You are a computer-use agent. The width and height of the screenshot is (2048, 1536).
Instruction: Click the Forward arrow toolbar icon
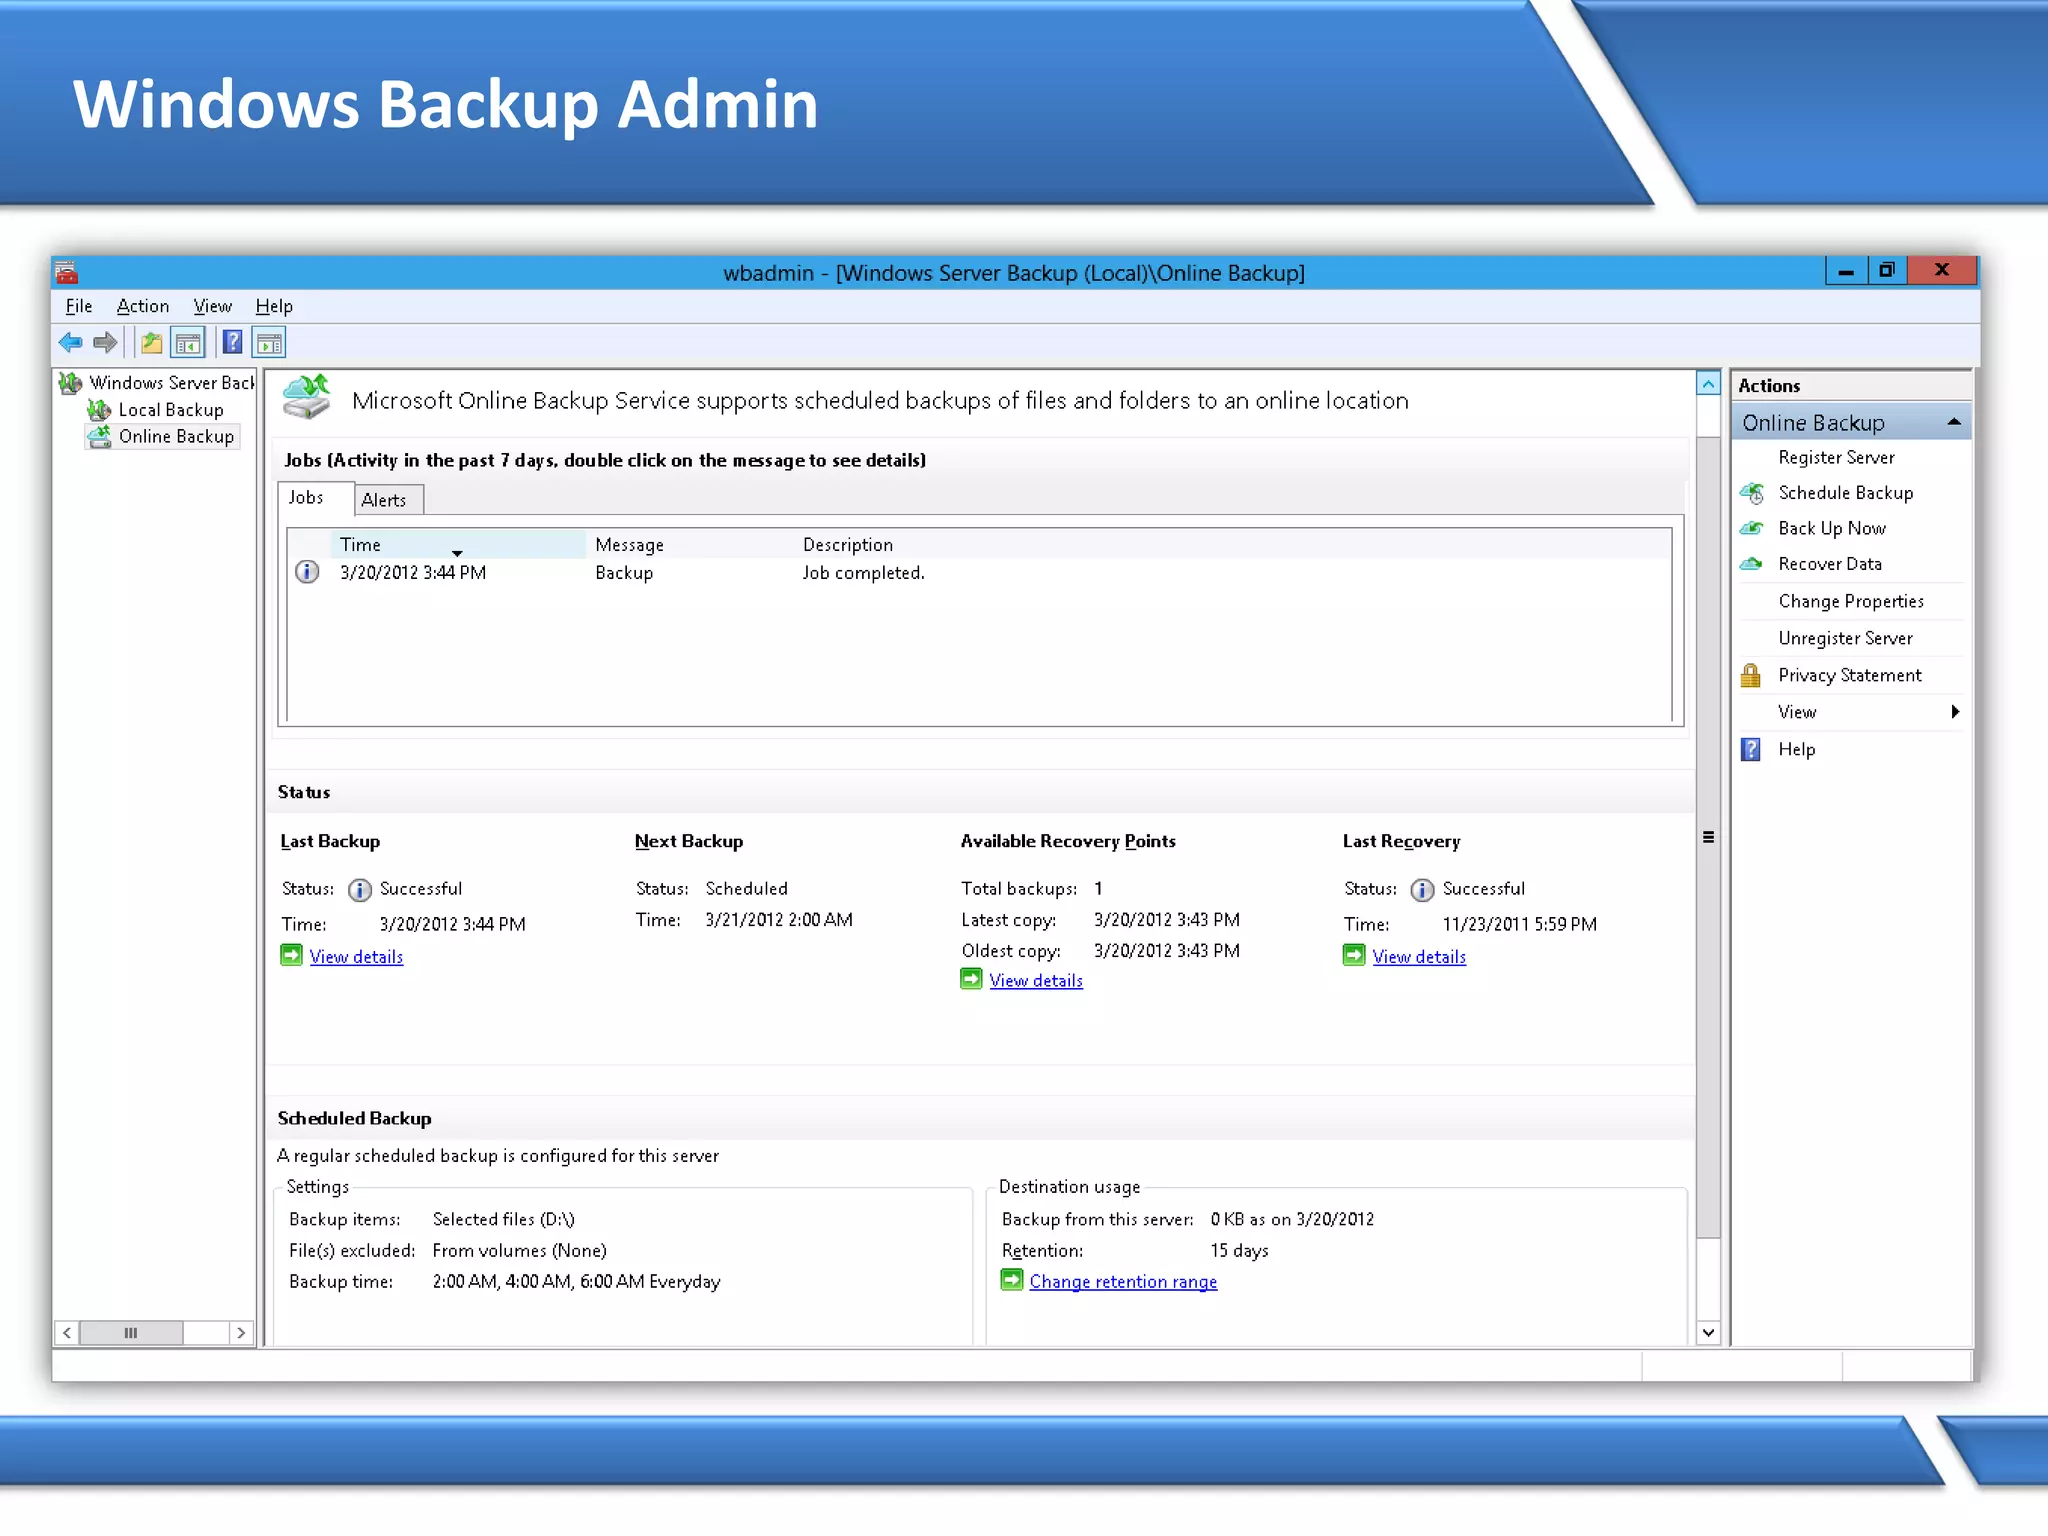pos(105,343)
